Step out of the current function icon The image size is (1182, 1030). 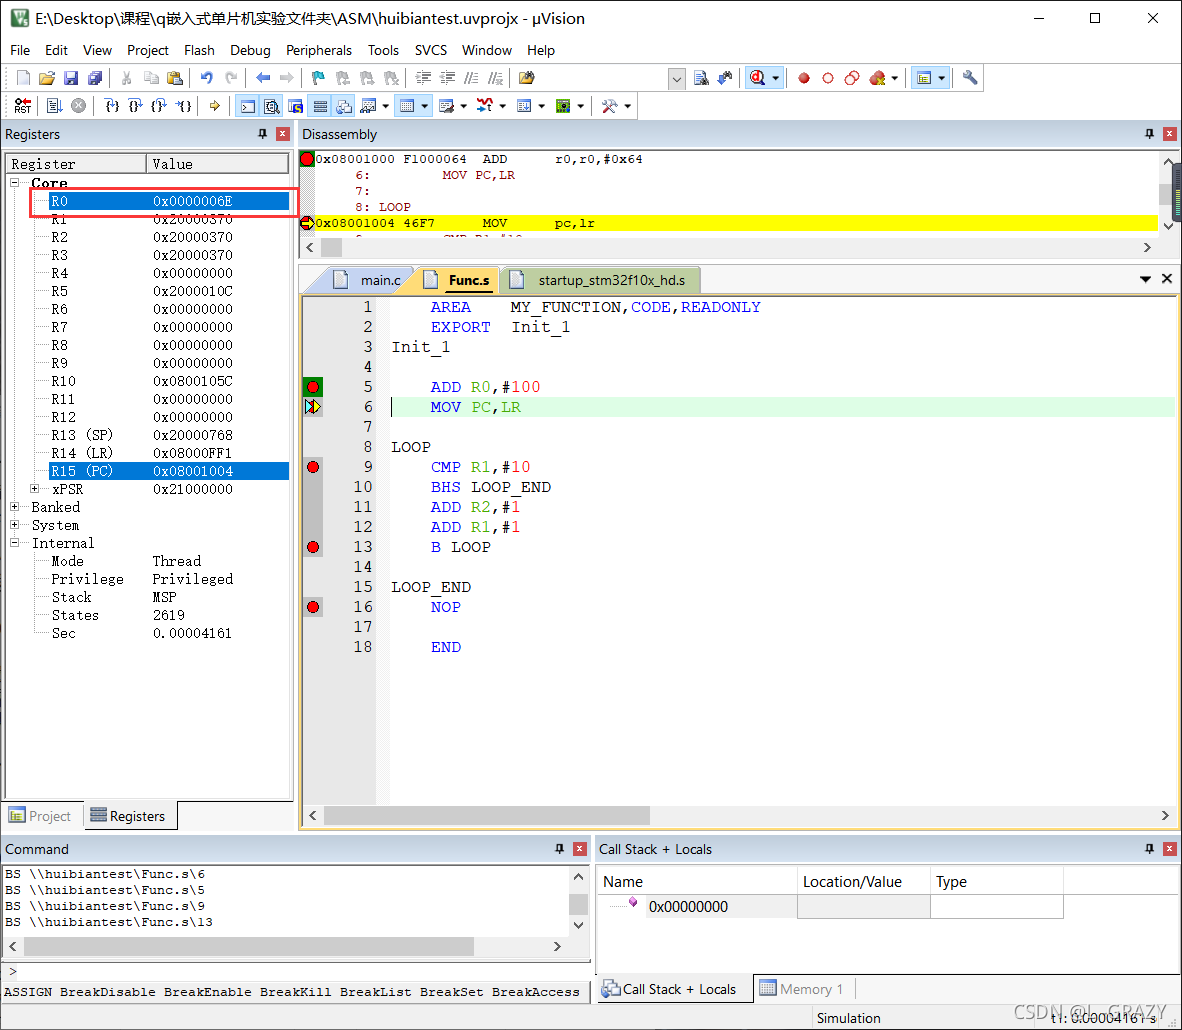click(x=159, y=106)
